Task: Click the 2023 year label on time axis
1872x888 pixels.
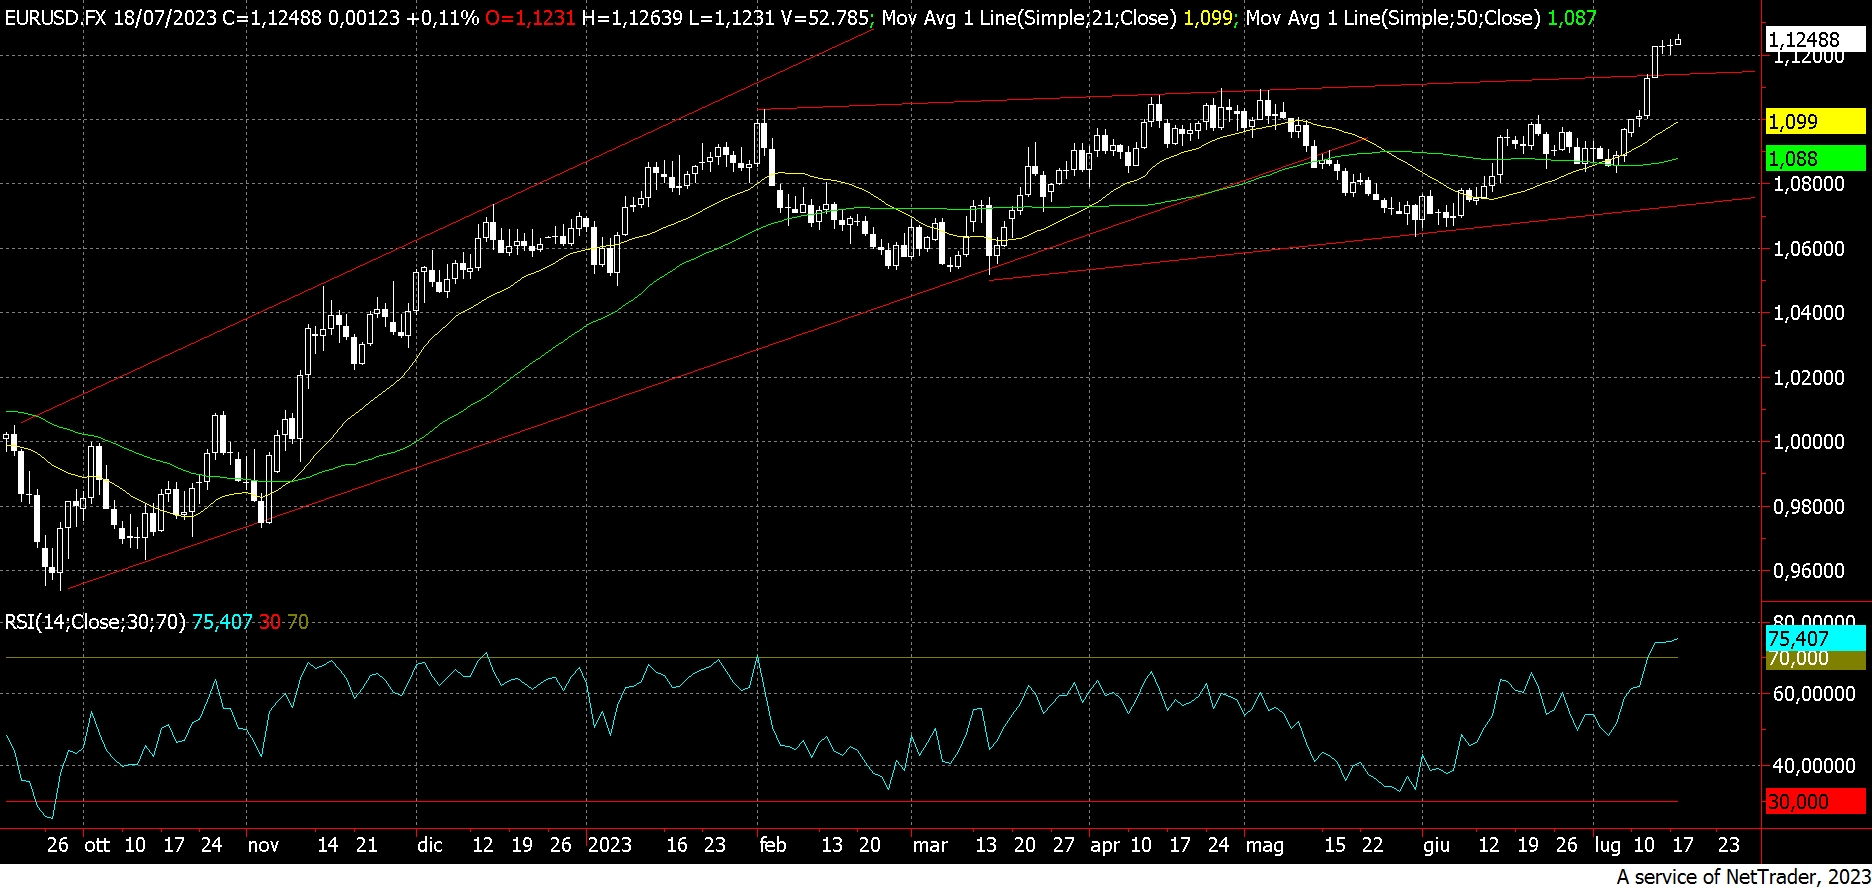Action: tap(610, 845)
